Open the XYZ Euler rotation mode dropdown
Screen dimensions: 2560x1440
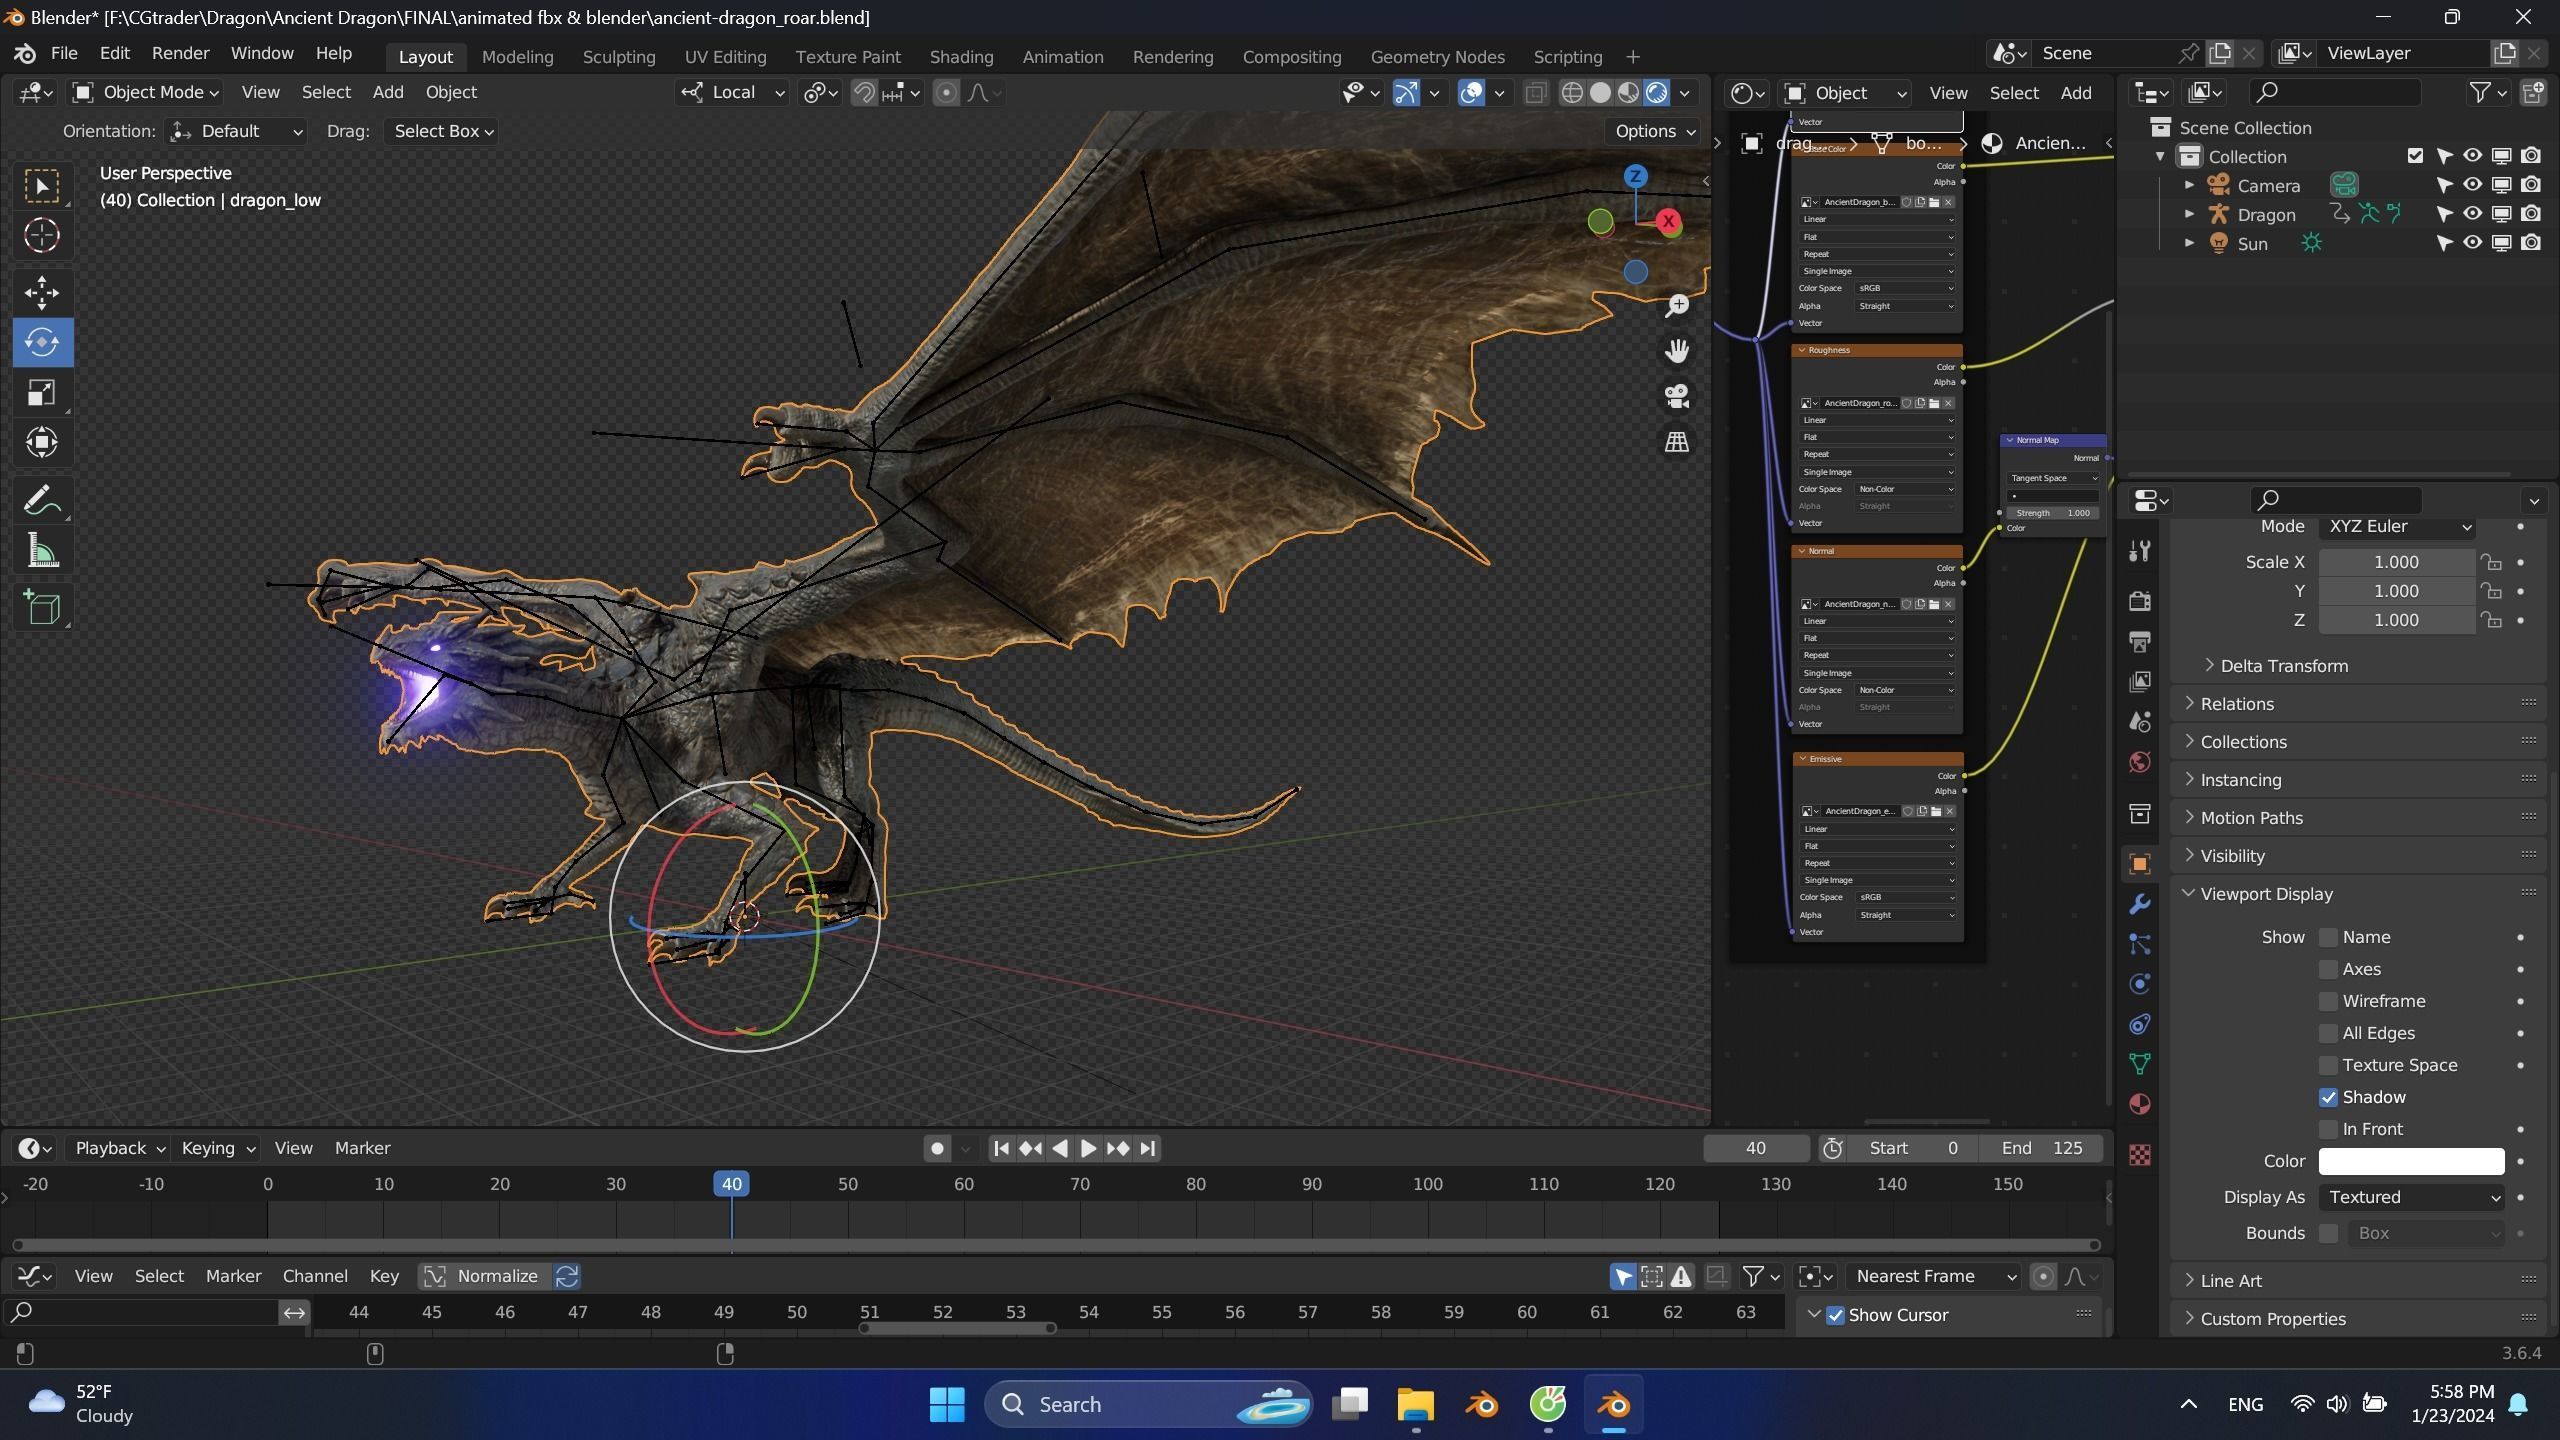tap(2398, 527)
